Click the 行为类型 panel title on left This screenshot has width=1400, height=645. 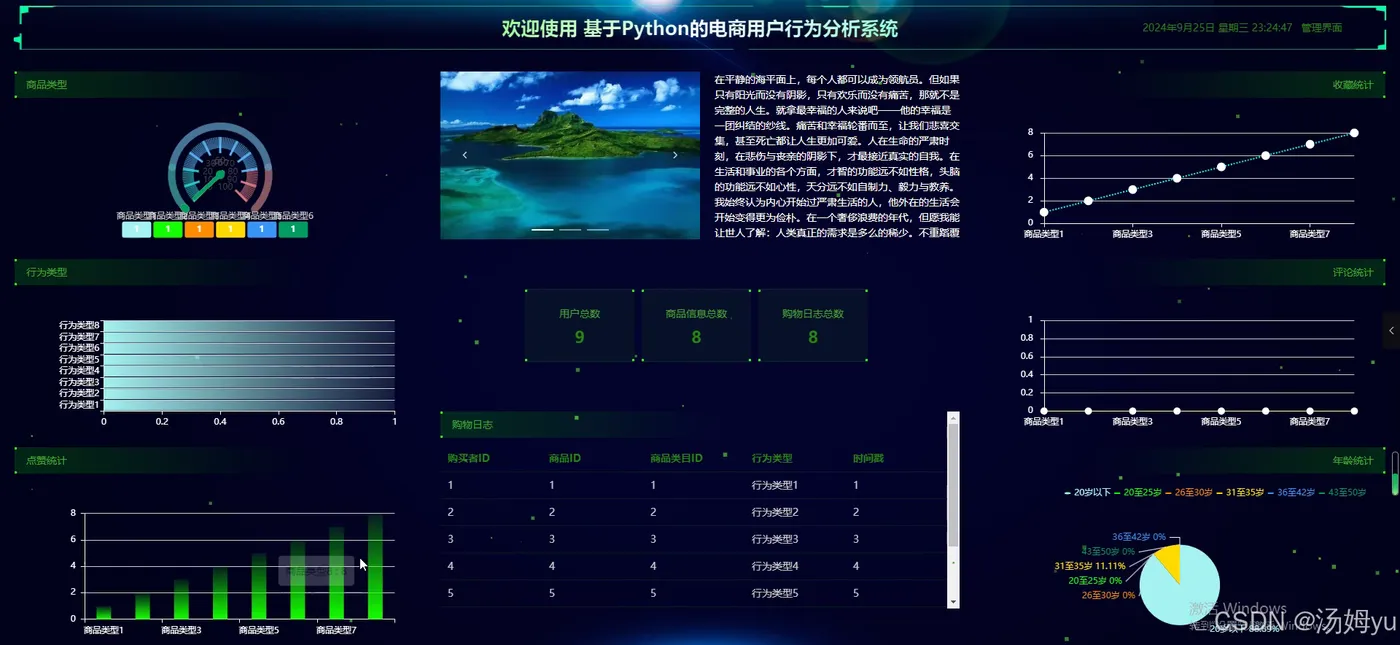pyautogui.click(x=46, y=272)
